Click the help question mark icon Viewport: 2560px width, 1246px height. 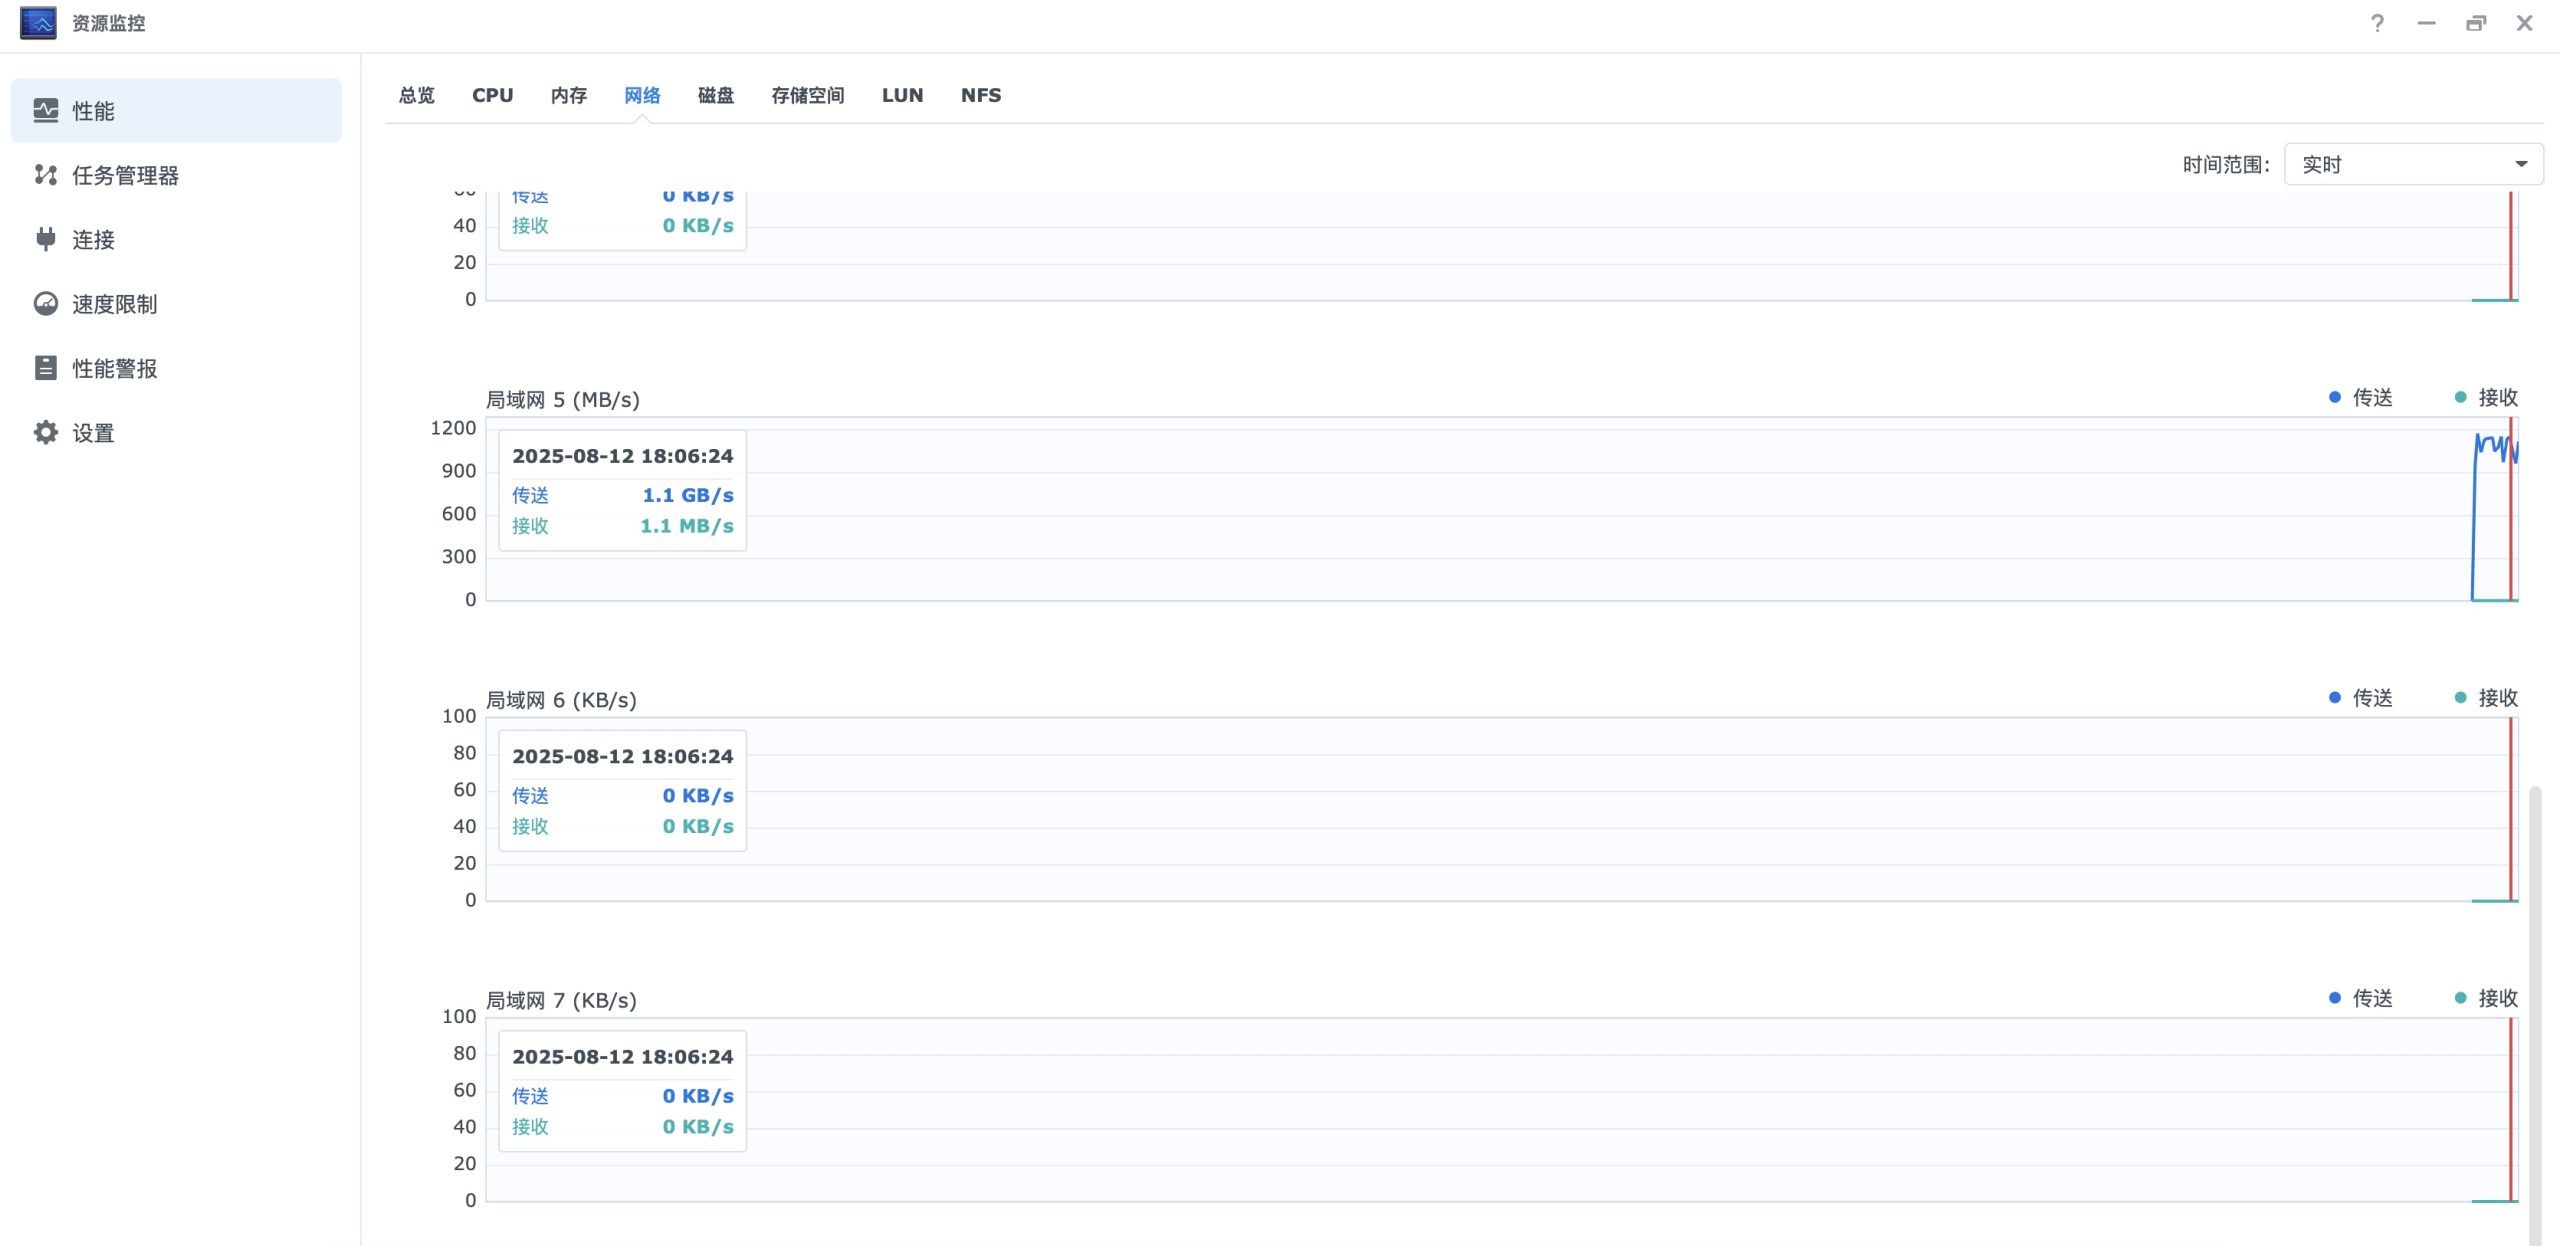[x=2377, y=23]
